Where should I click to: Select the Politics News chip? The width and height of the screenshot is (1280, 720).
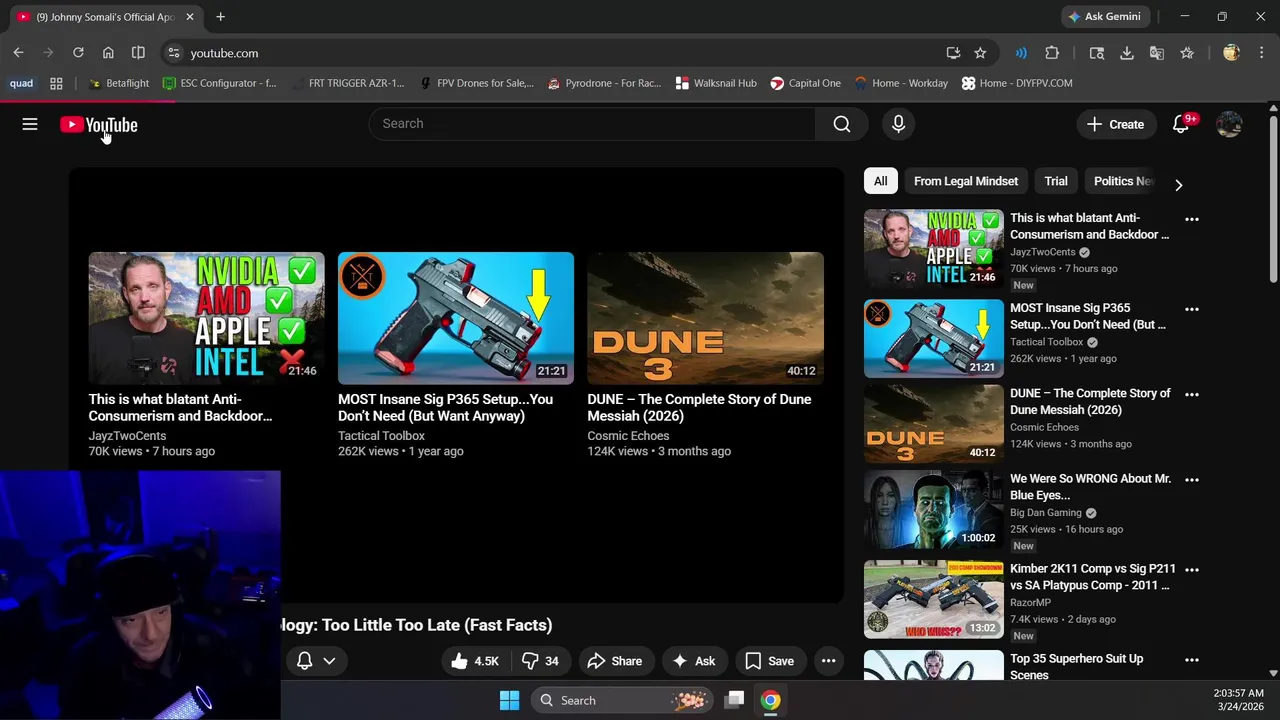click(1122, 181)
